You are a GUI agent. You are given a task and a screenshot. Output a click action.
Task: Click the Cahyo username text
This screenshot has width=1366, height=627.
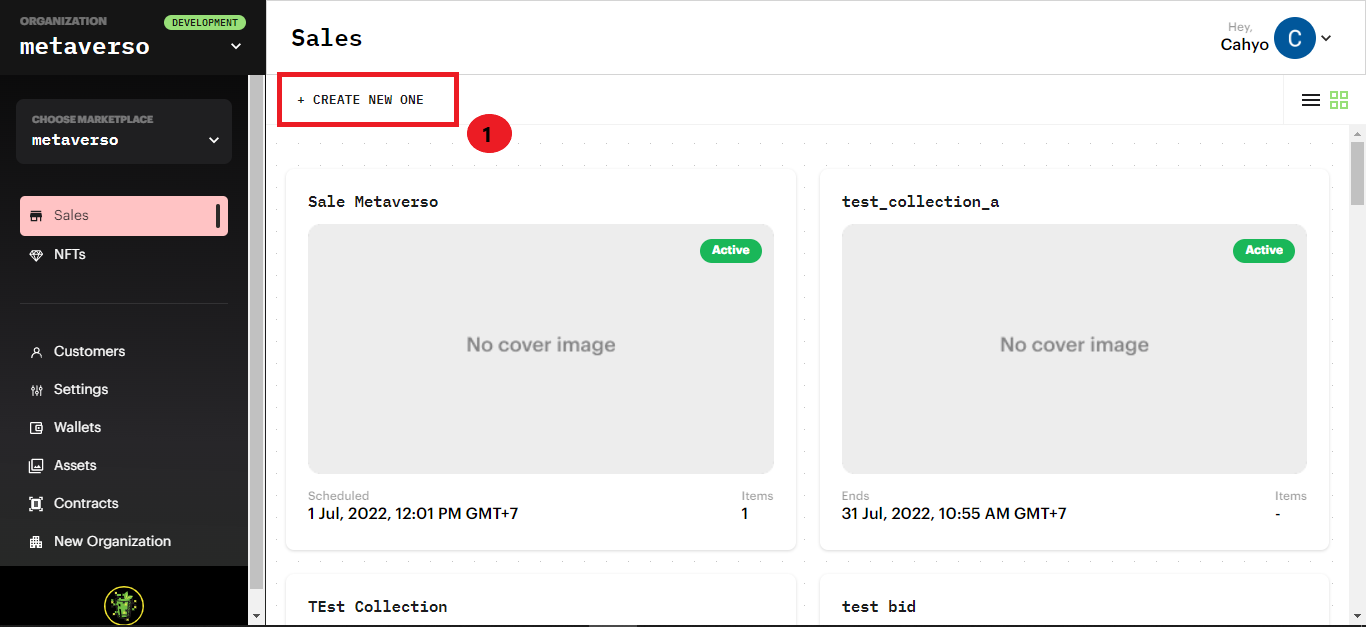click(x=1245, y=44)
